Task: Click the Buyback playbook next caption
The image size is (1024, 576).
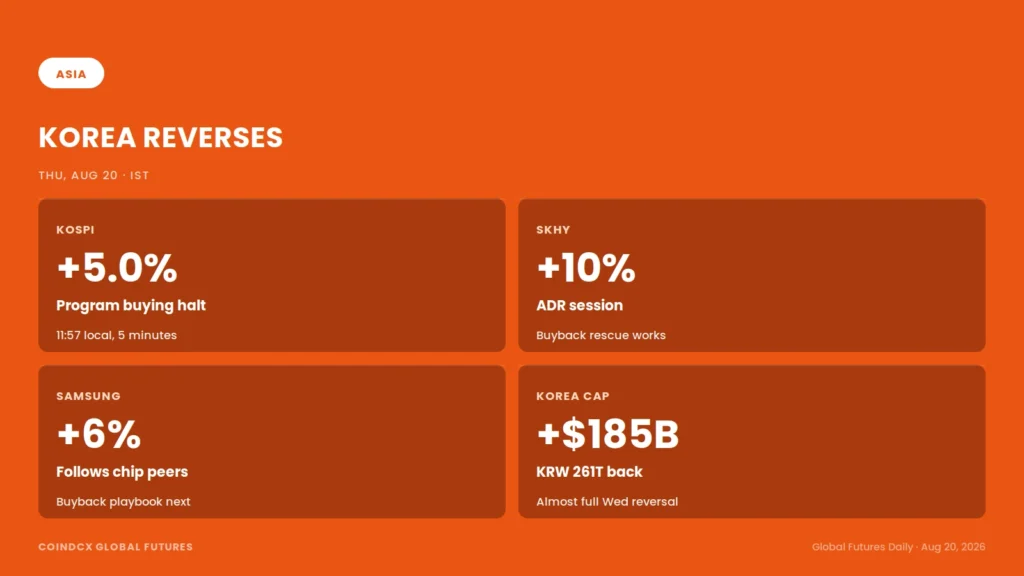Action: pyautogui.click(x=123, y=502)
